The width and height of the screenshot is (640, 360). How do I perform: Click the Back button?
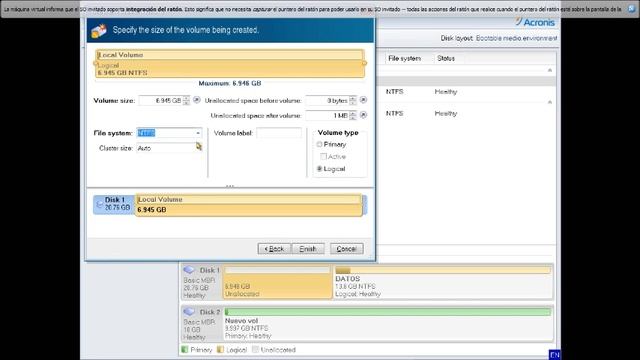click(x=274, y=249)
